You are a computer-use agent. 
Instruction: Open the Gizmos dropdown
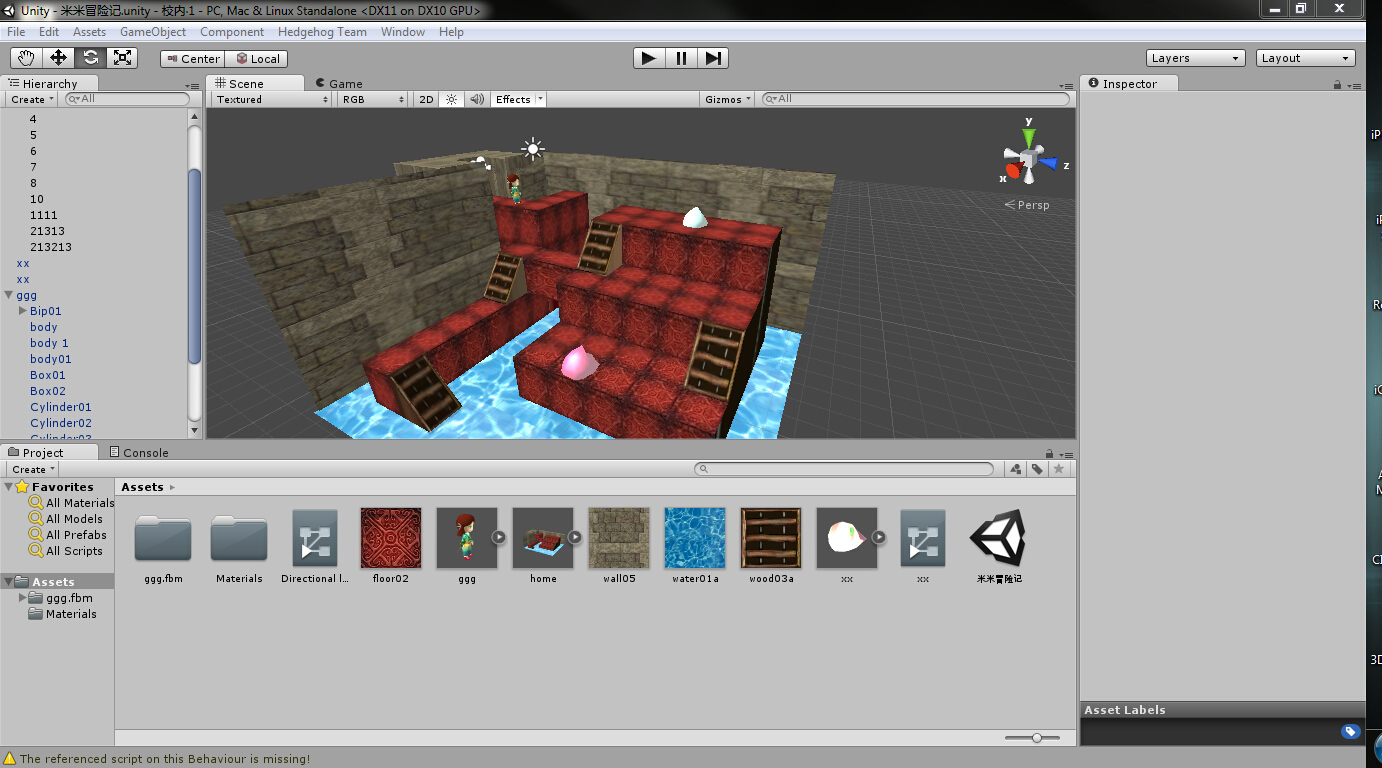pos(728,99)
